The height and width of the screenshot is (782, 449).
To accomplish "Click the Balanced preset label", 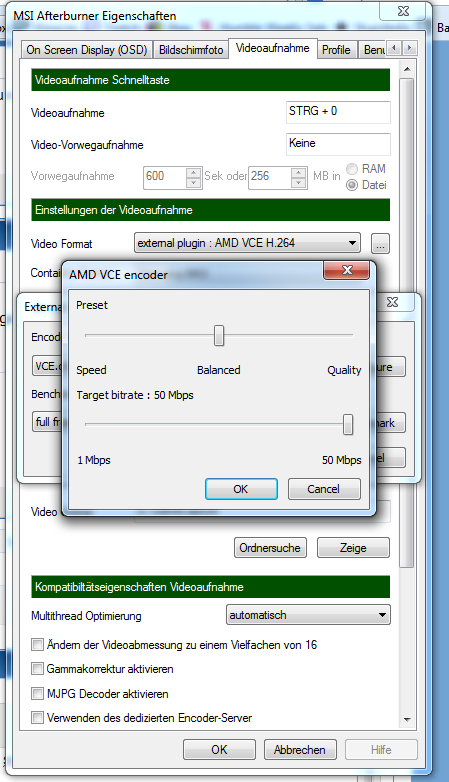I will click(x=219, y=370).
